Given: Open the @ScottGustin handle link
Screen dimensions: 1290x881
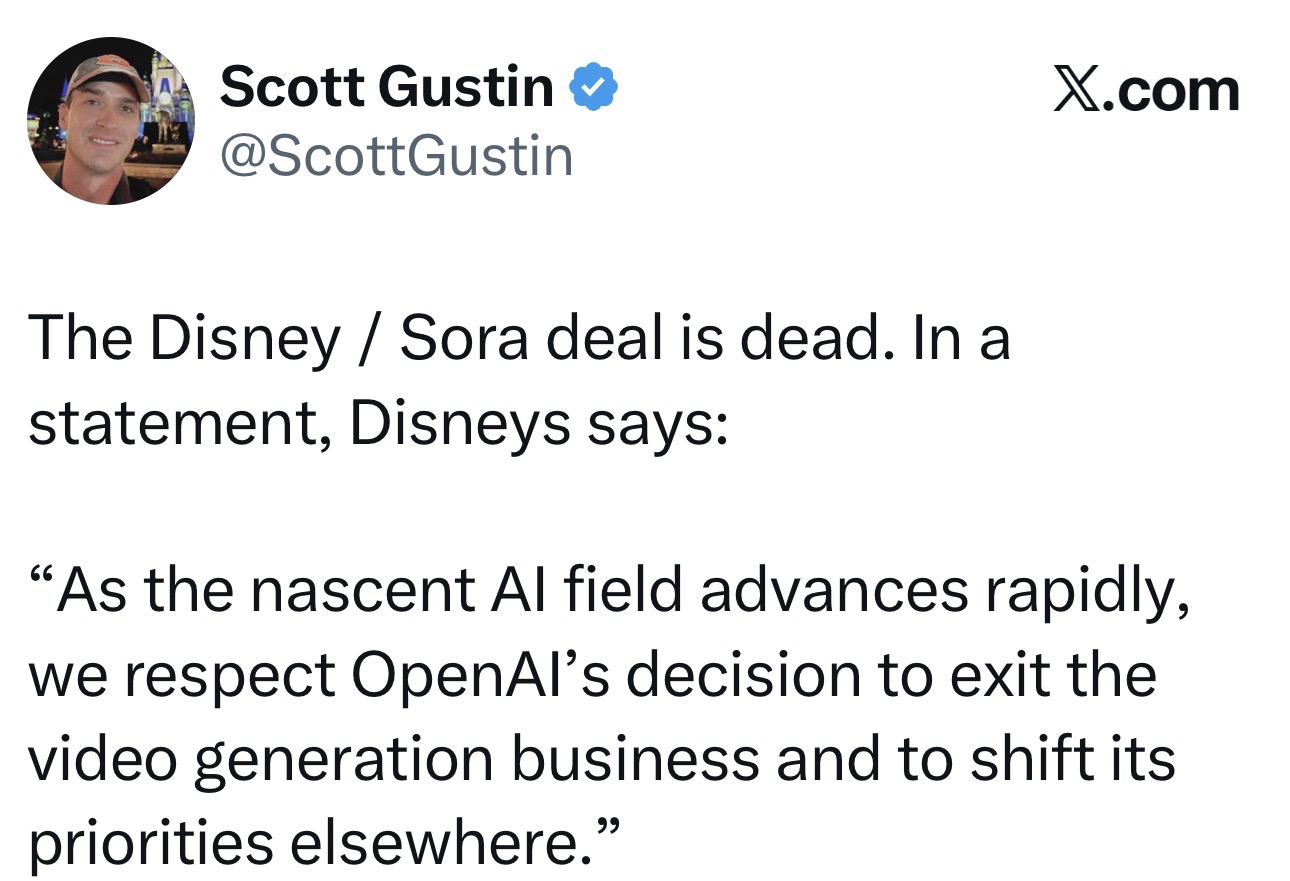Looking at the screenshot, I should click(x=396, y=157).
